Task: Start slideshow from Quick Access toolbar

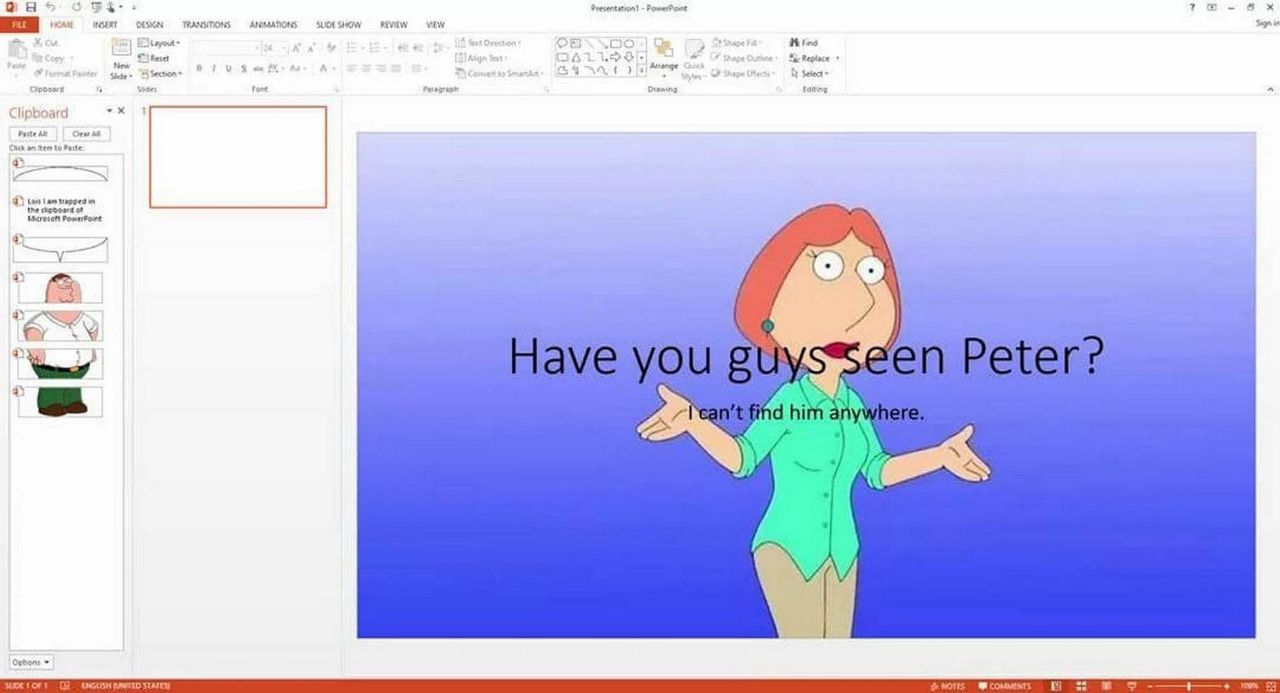Action: pos(97,8)
